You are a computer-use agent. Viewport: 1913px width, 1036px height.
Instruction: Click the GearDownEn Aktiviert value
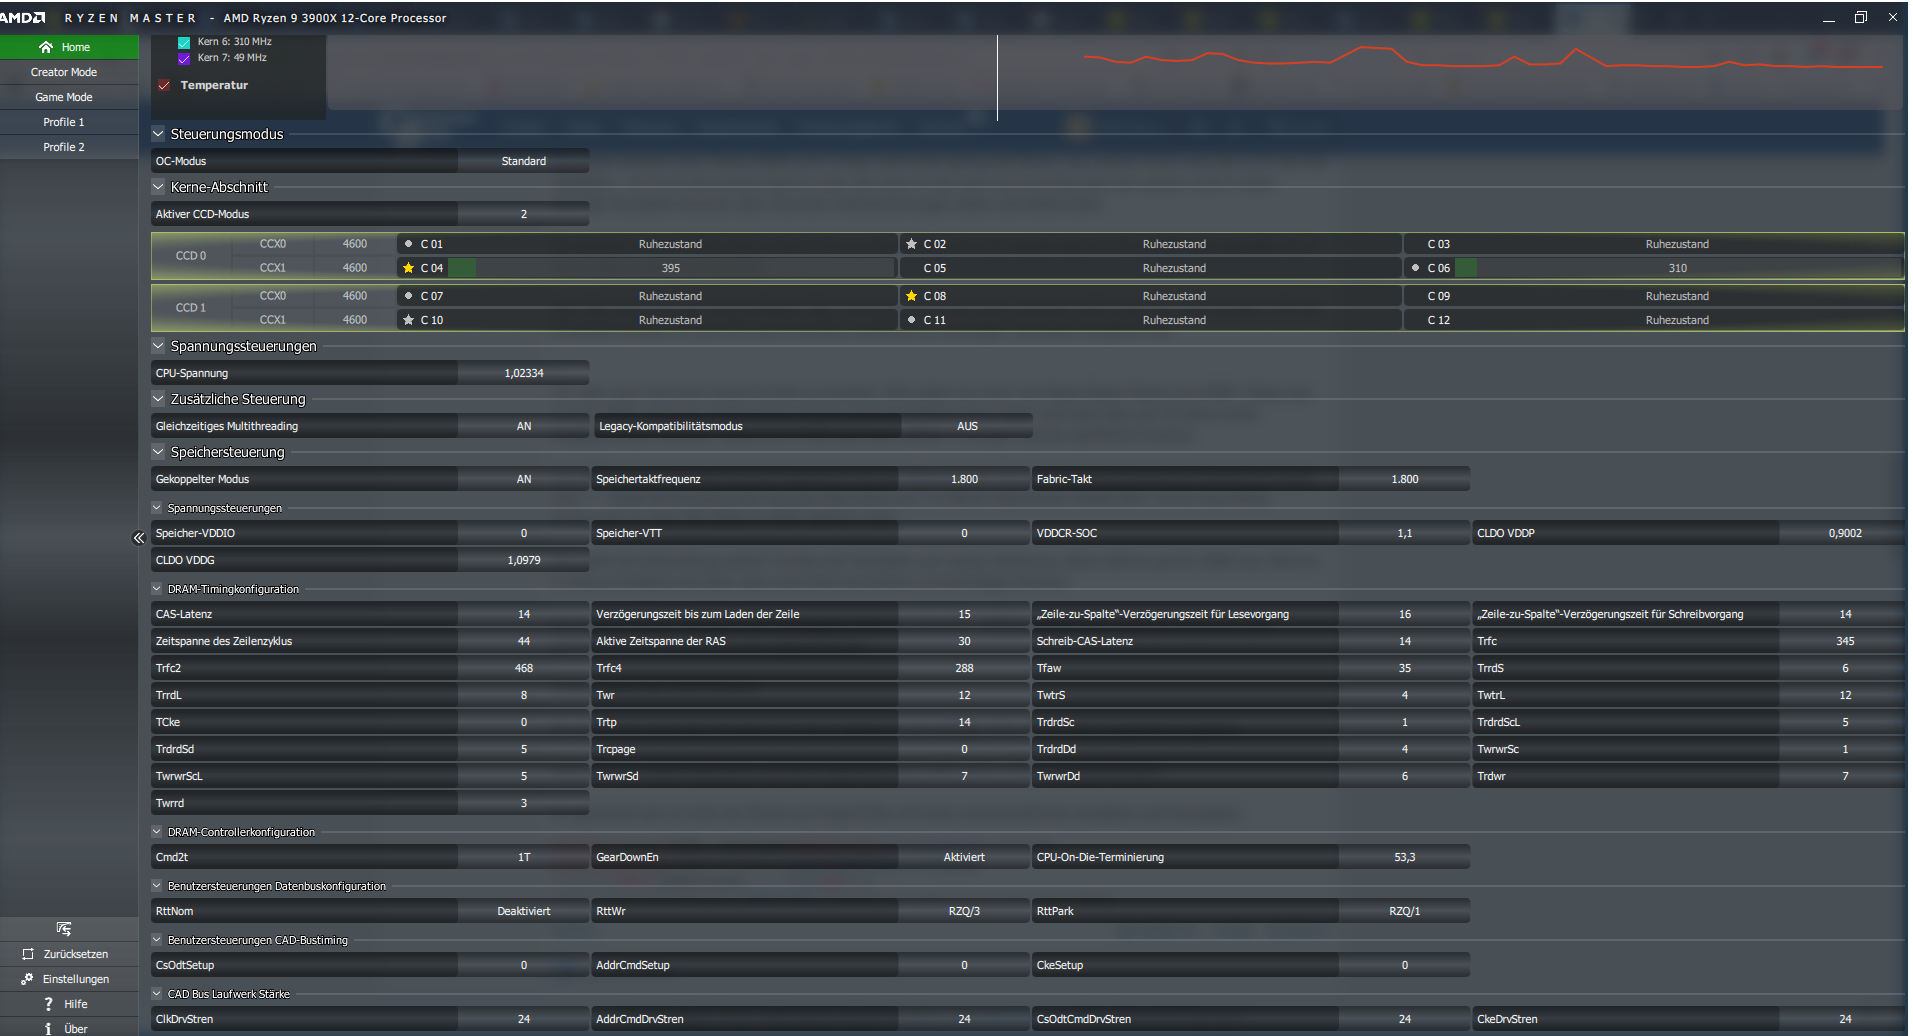pyautogui.click(x=964, y=857)
